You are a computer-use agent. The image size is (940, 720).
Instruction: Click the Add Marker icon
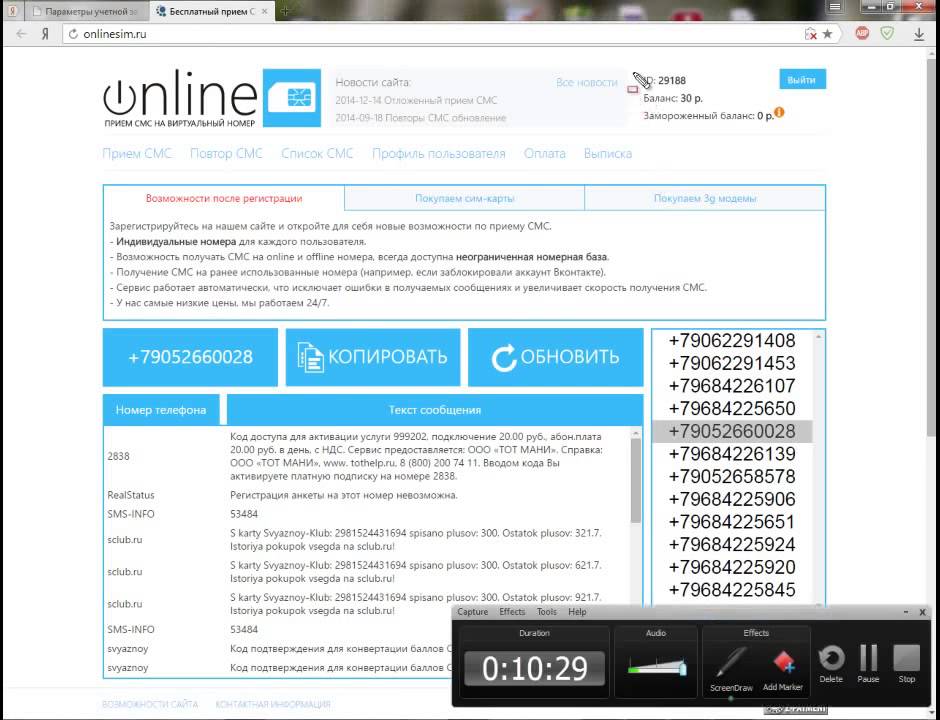(782, 668)
